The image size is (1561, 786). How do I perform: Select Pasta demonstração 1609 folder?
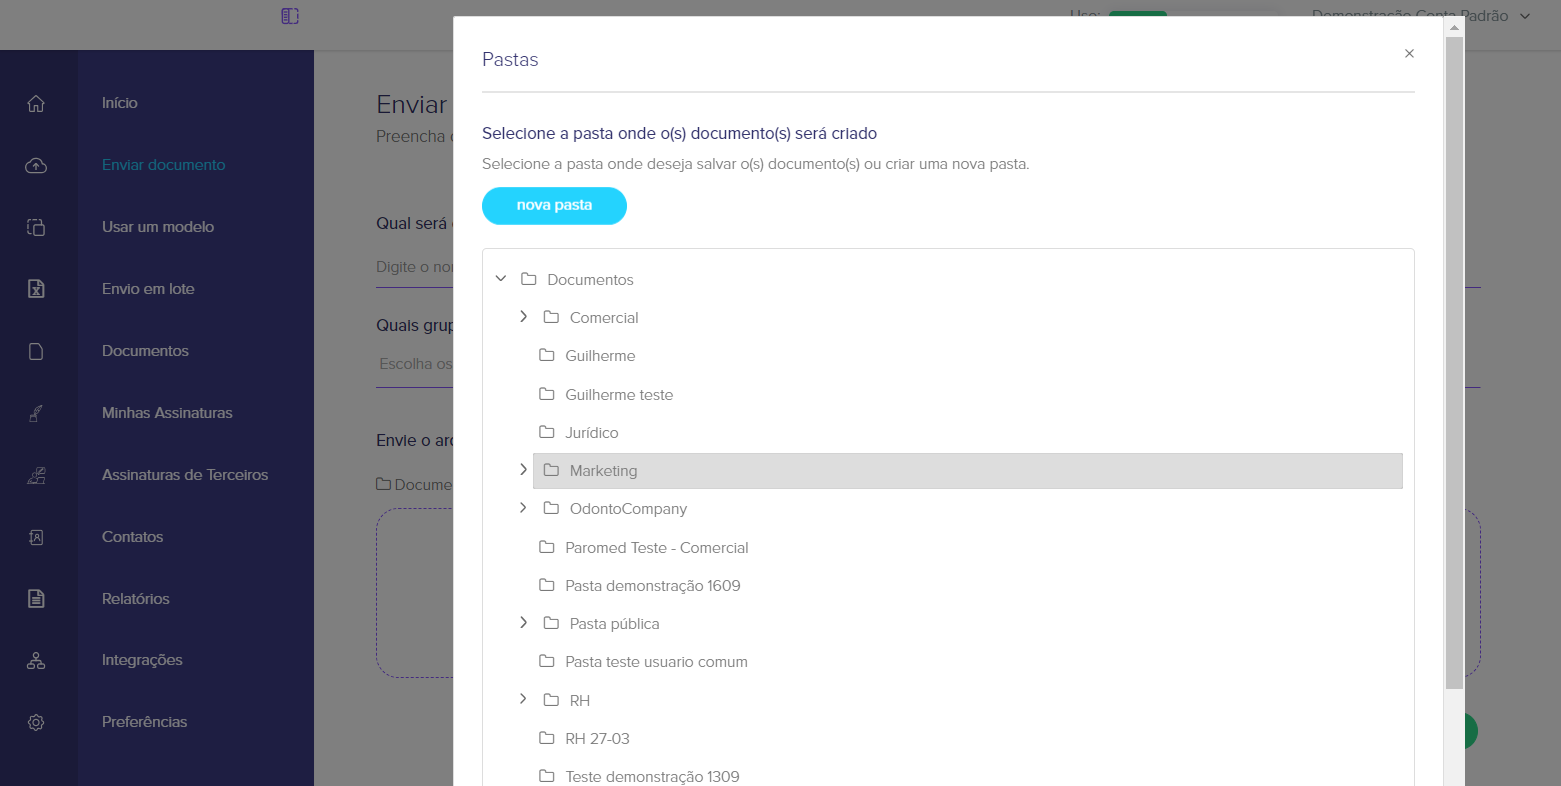pyautogui.click(x=653, y=586)
